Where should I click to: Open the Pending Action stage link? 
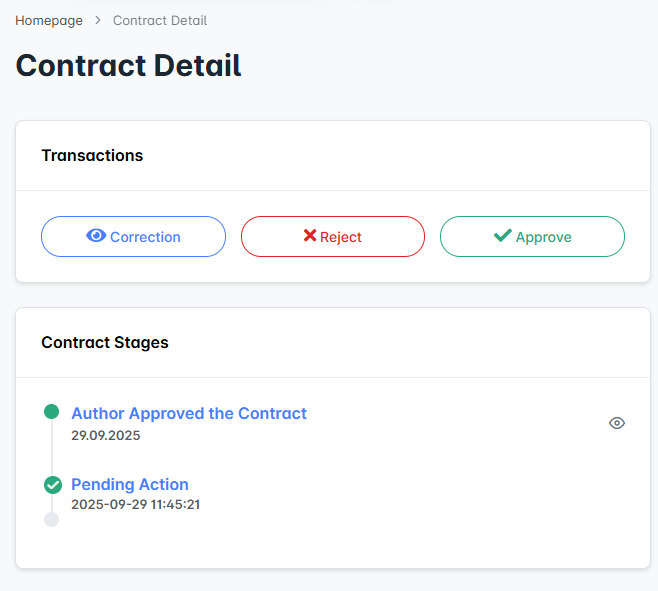click(130, 485)
